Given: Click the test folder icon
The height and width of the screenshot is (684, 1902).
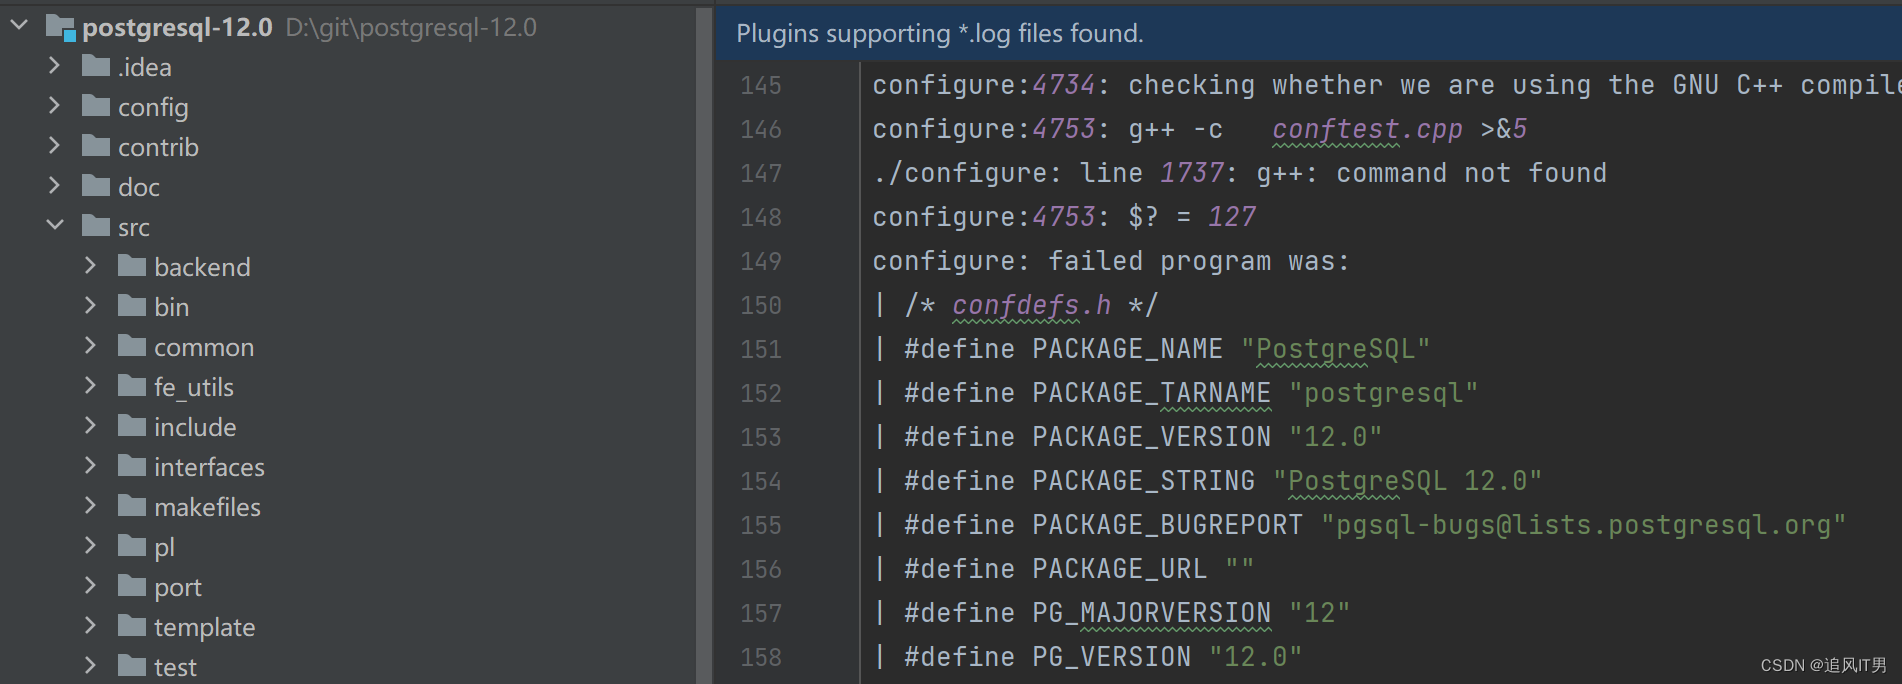Looking at the screenshot, I should [132, 666].
